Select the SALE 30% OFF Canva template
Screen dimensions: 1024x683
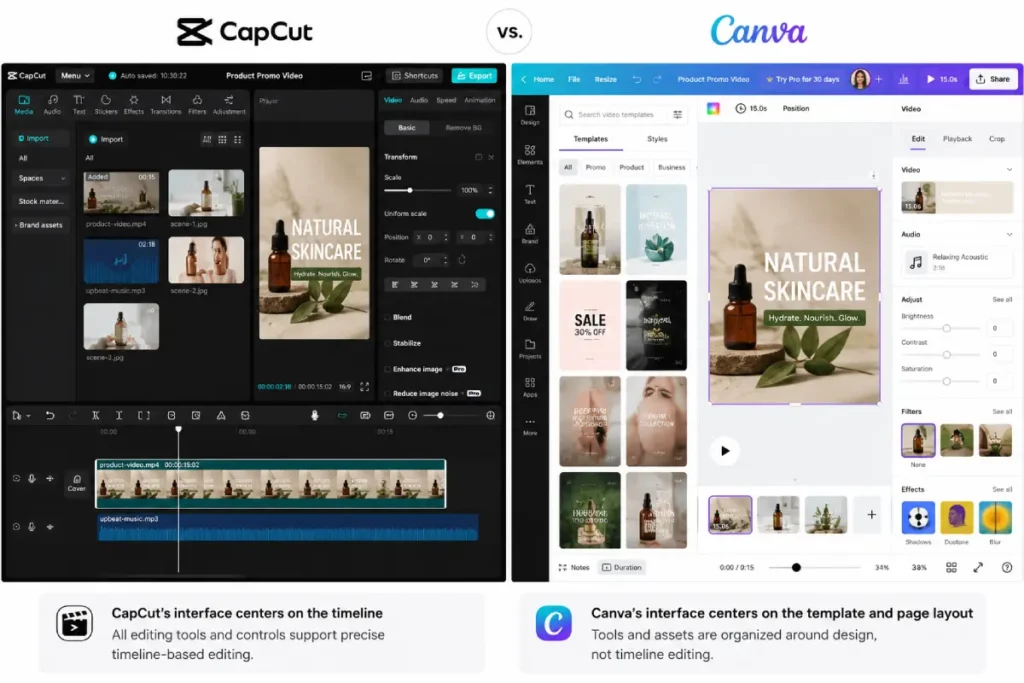[x=590, y=325]
